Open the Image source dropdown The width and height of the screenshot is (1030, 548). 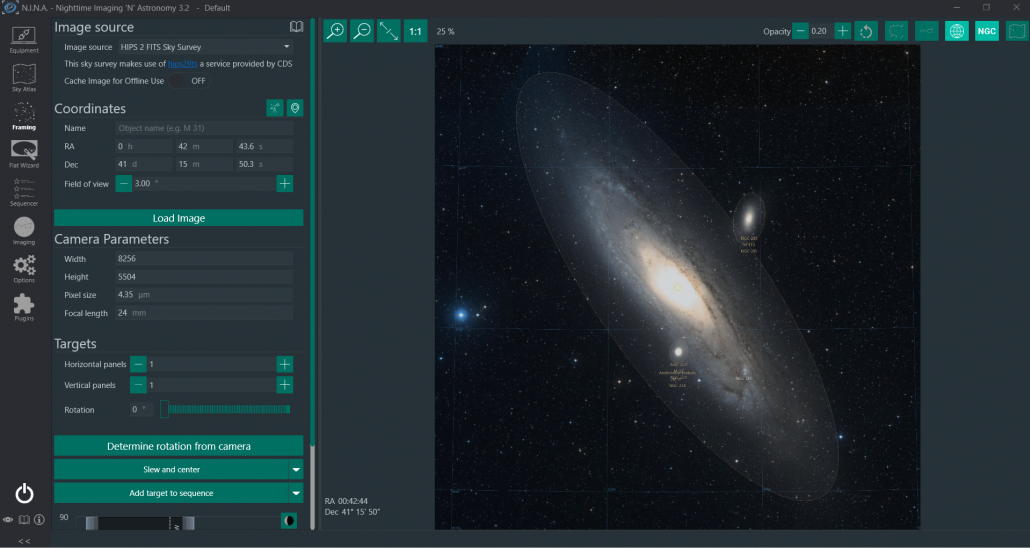204,47
